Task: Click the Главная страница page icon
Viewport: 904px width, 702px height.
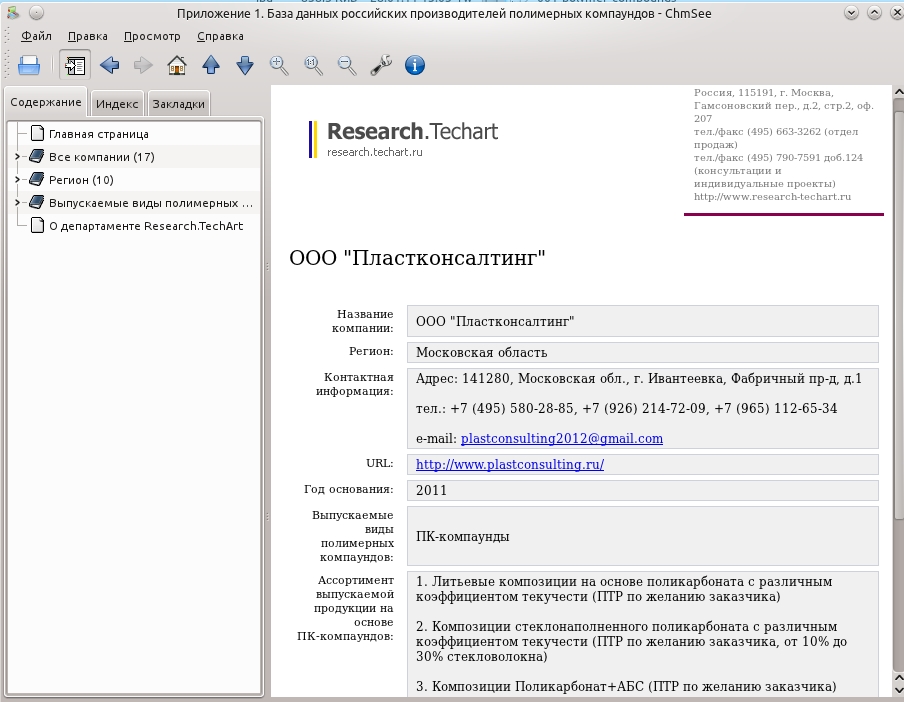Action: [37, 134]
